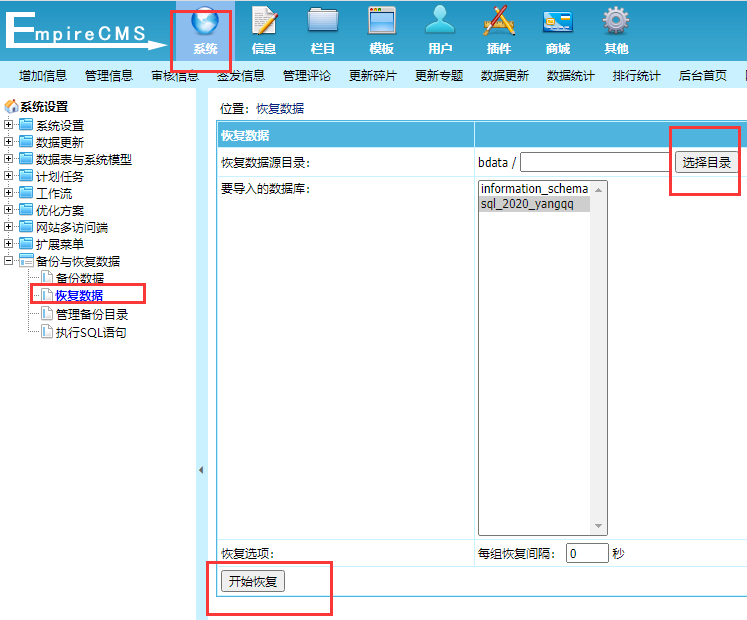
Task: Select sql_2020_yangqq in the database list
Action: (x=534, y=204)
